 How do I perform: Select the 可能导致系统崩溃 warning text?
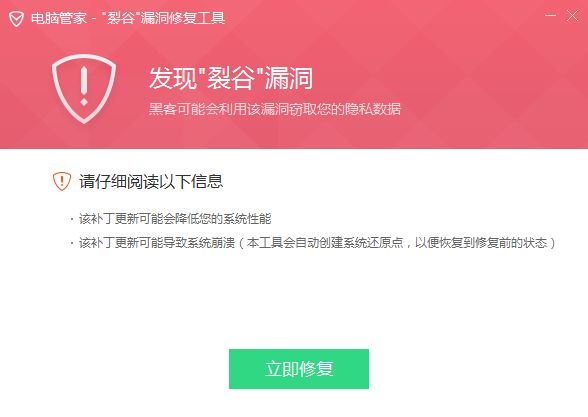[x=187, y=243]
